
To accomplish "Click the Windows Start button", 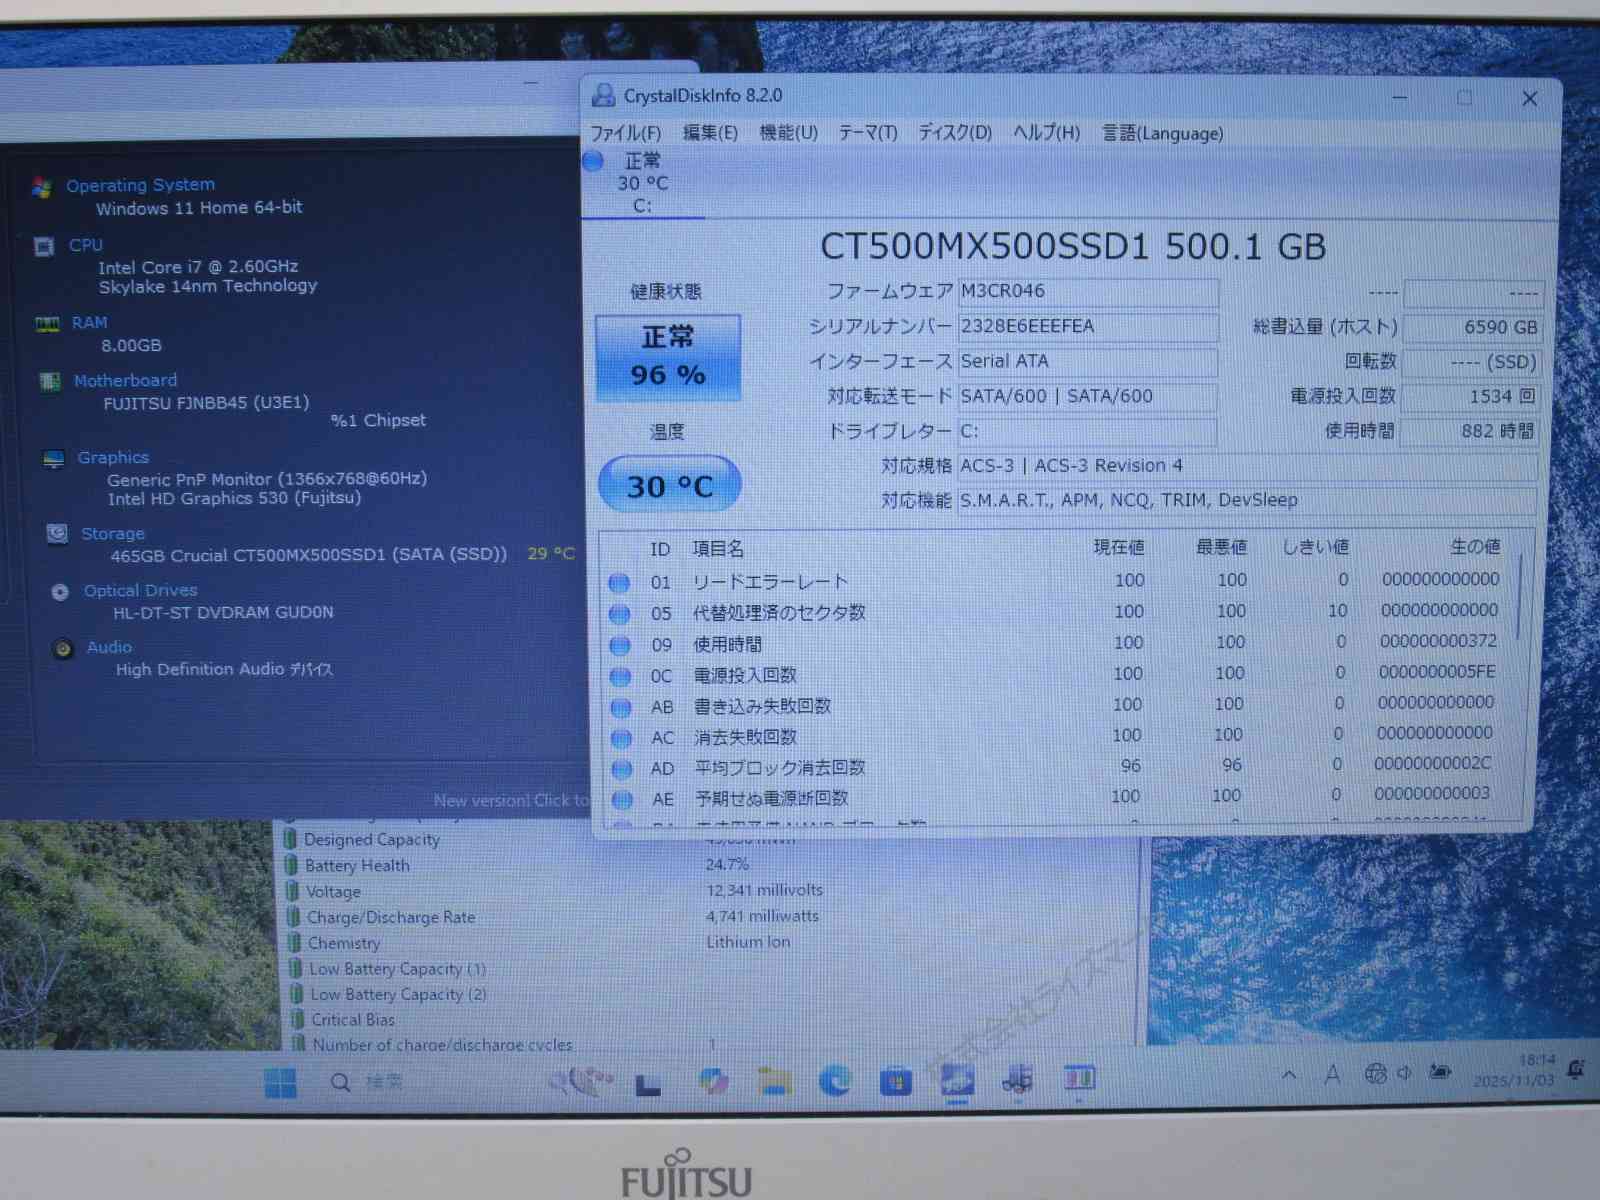I will coord(280,1082).
